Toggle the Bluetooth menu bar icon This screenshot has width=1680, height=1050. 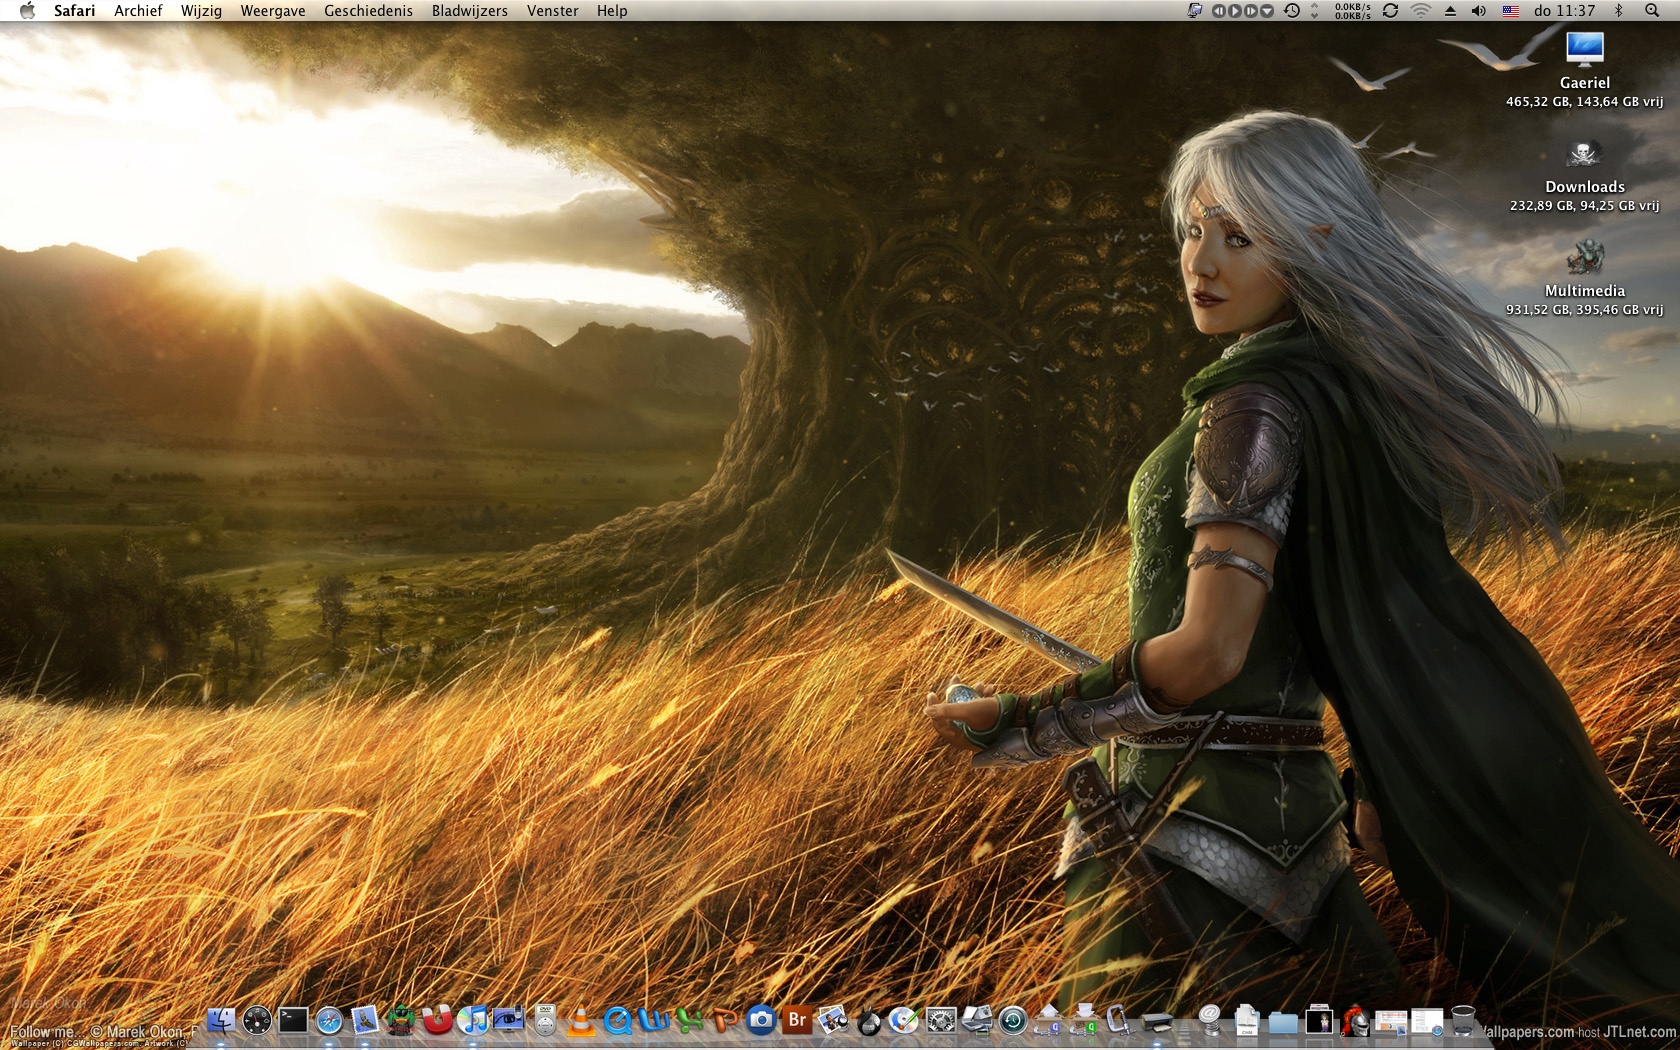click(1618, 11)
